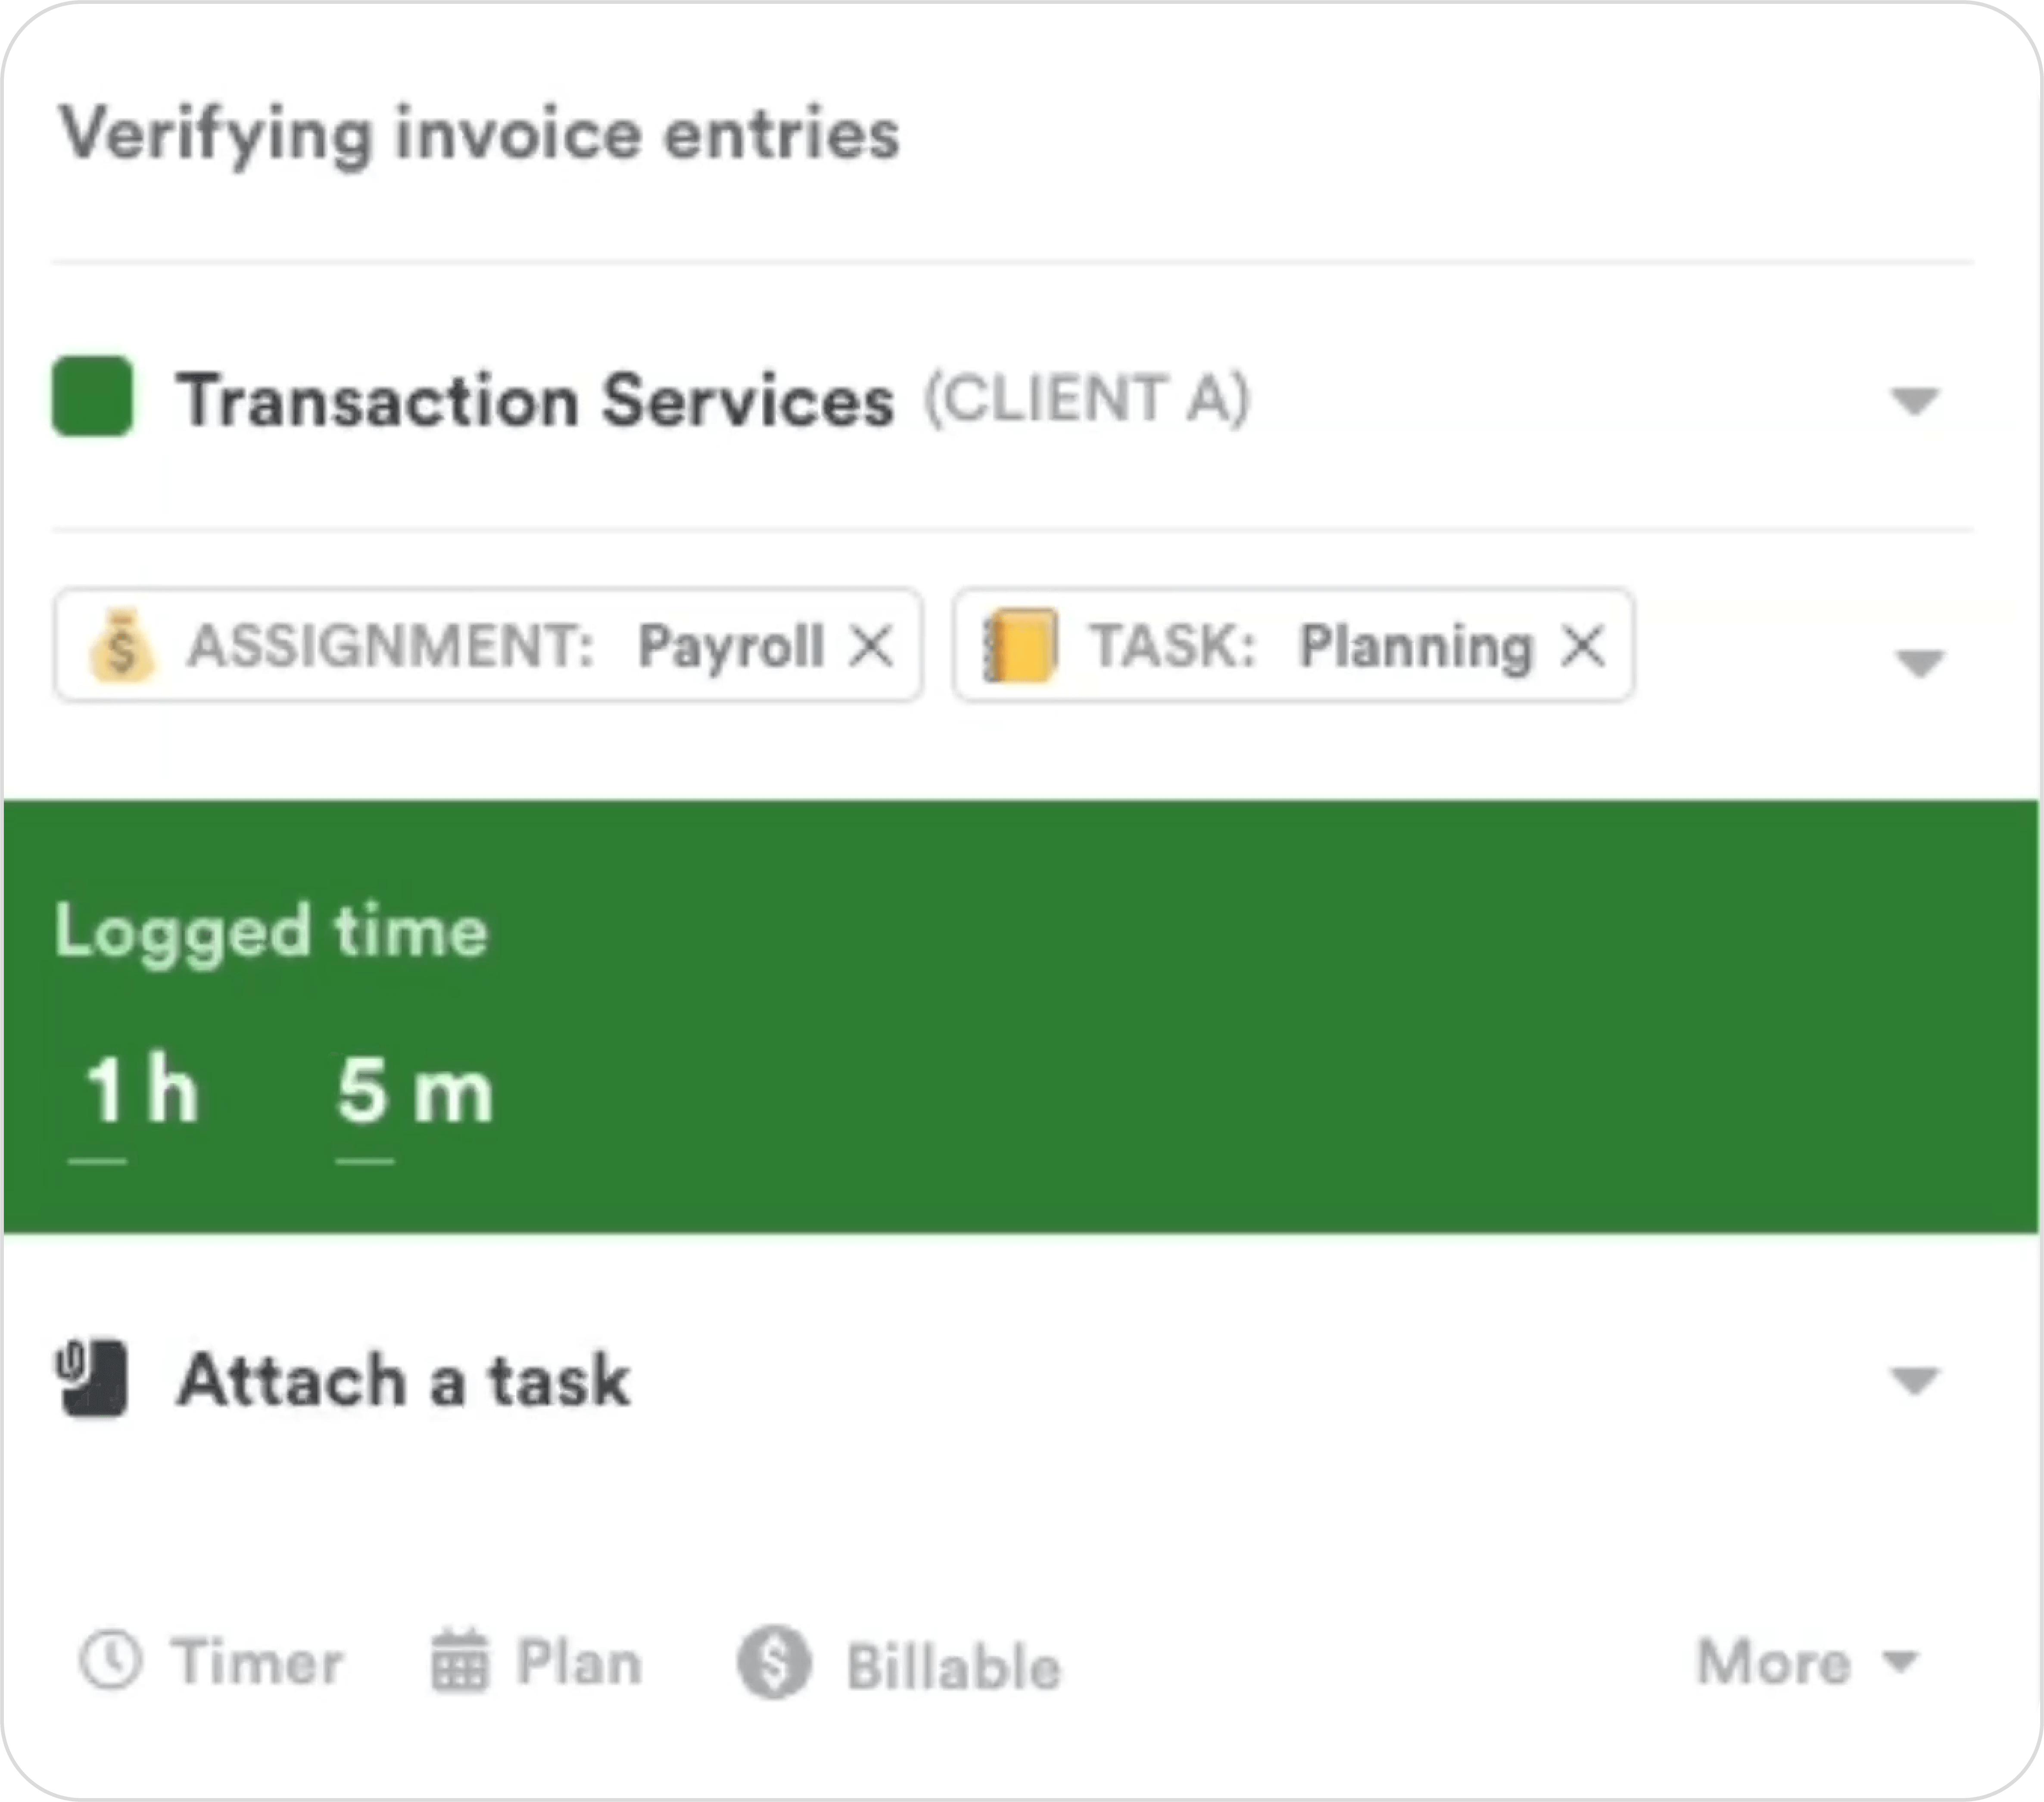Remove the Planning task tag

pyautogui.click(x=1583, y=646)
